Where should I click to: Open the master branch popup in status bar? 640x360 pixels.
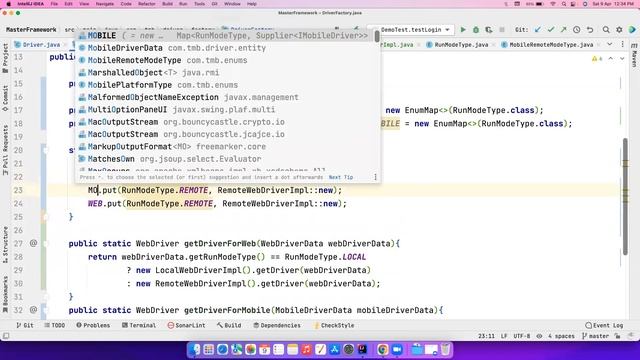tap(596, 336)
